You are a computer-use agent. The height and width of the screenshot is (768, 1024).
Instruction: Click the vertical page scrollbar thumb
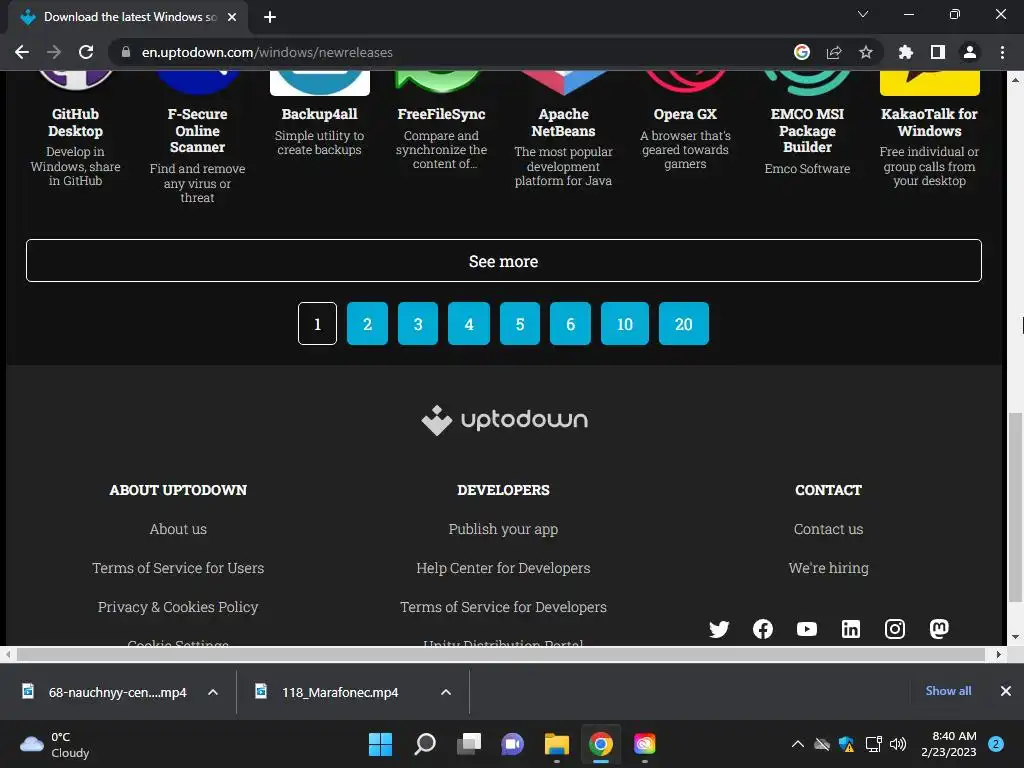point(1015,506)
